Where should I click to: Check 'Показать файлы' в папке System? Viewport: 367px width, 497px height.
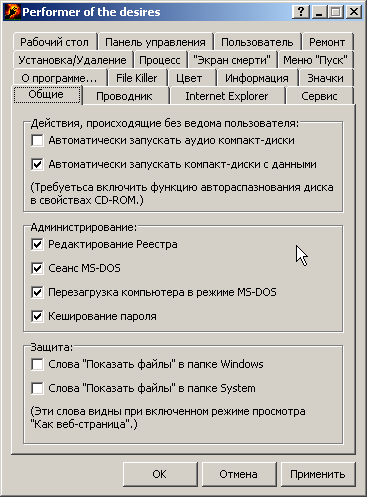coord(37,388)
